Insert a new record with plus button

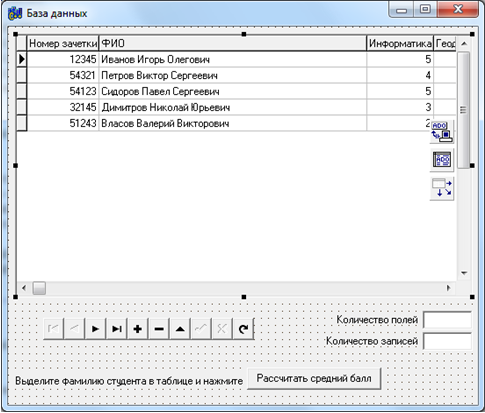[x=138, y=329]
